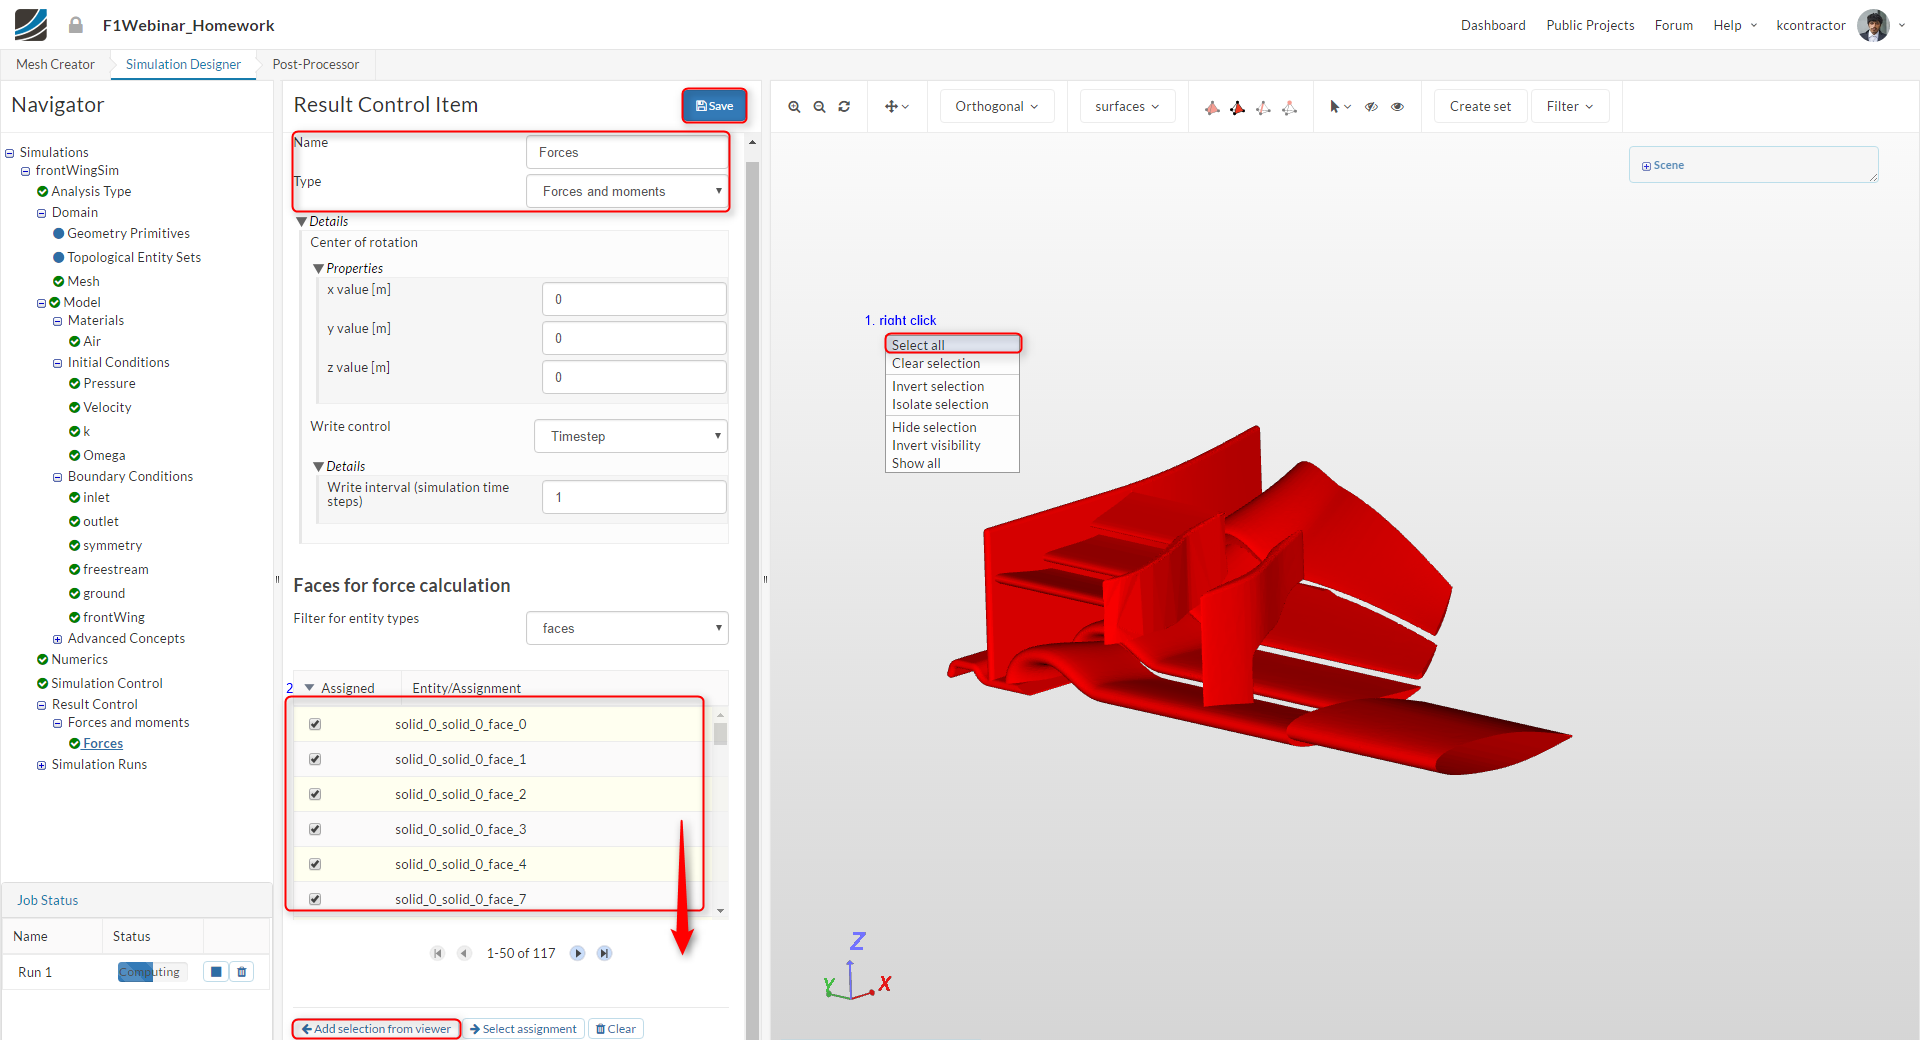This screenshot has width=1920, height=1040.
Task: Click the zoom out magnifier icon
Action: pos(819,107)
